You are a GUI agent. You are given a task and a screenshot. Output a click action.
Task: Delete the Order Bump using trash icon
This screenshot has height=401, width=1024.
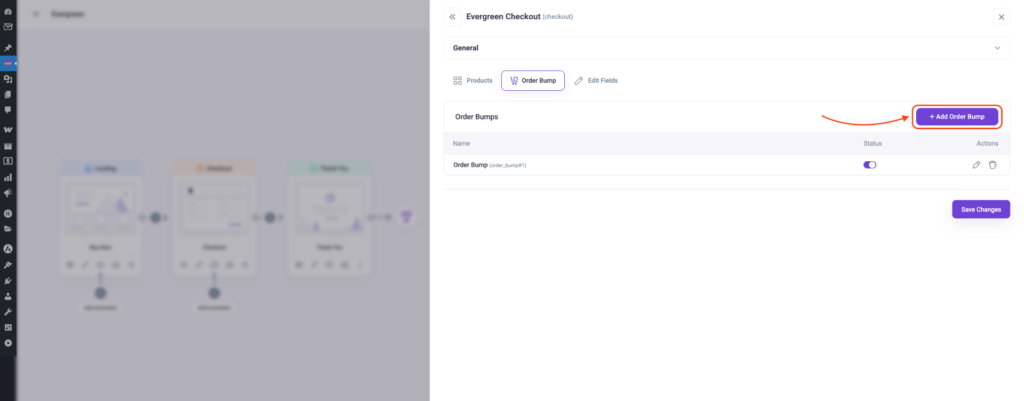[993, 165]
